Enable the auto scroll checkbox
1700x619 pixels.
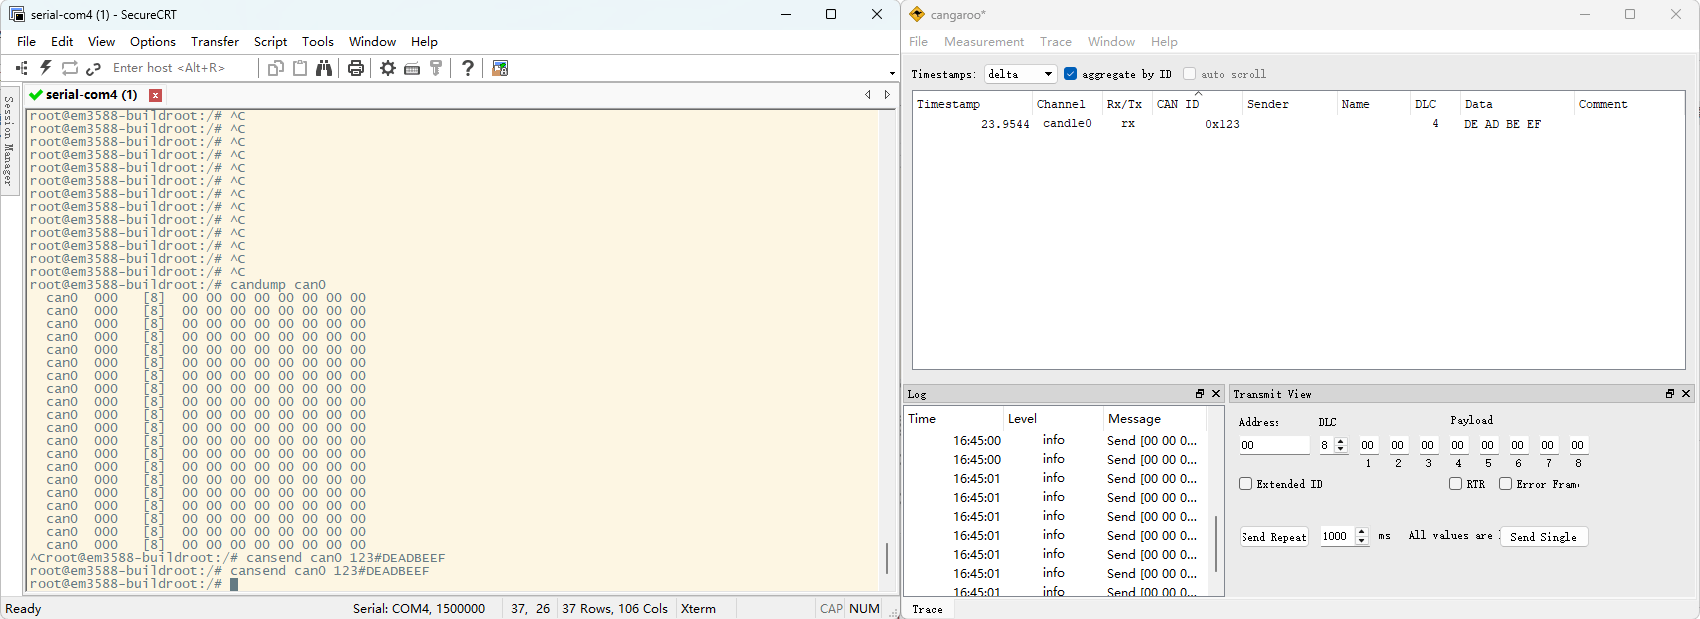(x=1189, y=74)
